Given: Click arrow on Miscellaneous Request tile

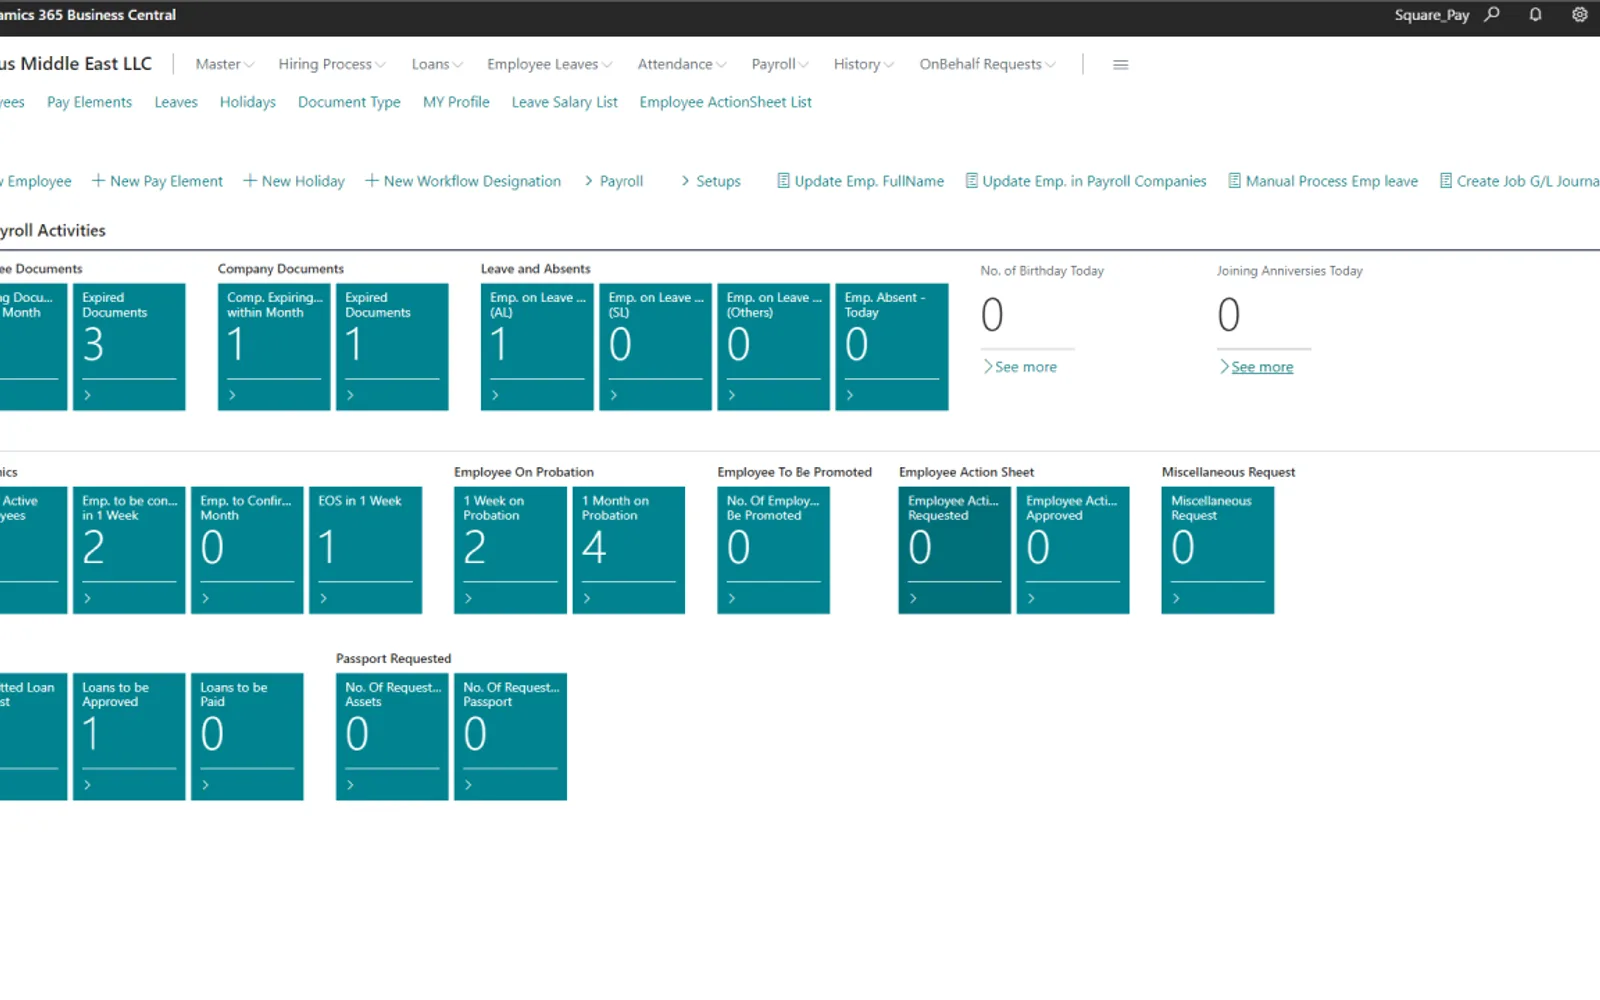Looking at the screenshot, I should (x=1176, y=598).
